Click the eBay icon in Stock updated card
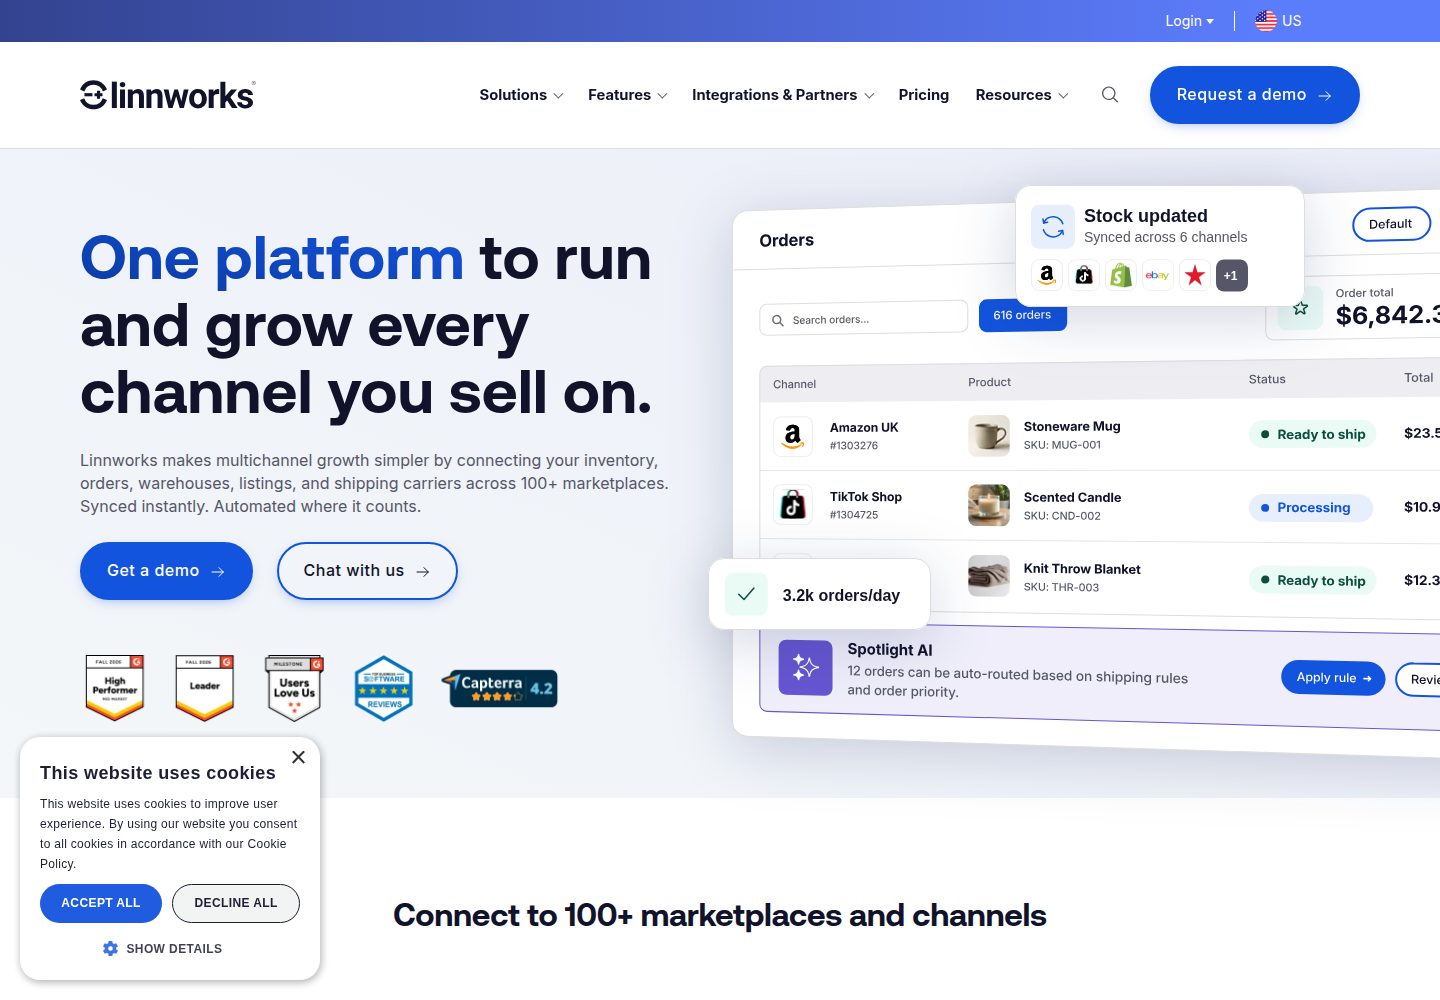This screenshot has width=1440, height=1000. tap(1158, 275)
